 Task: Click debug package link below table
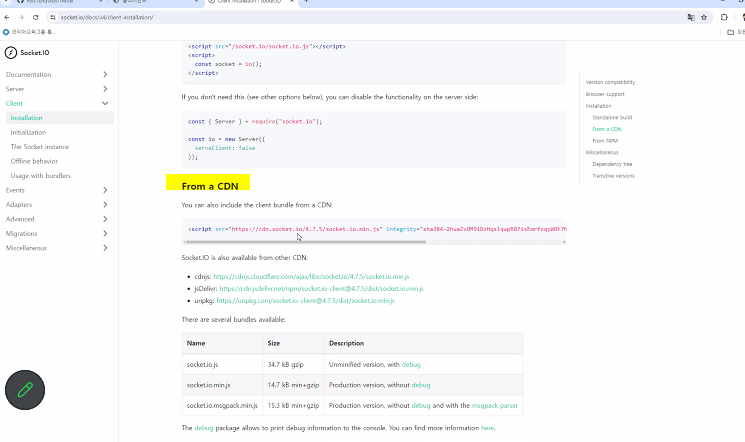(204, 428)
